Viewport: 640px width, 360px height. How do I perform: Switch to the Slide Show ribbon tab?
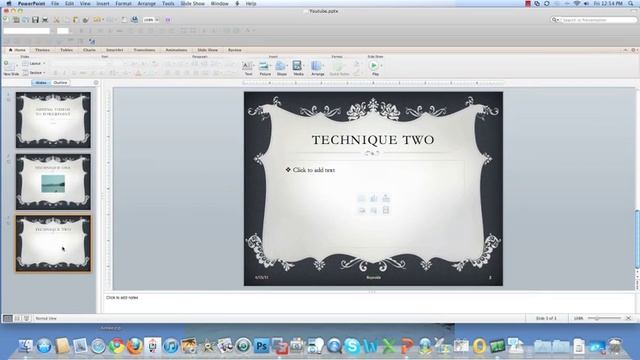[208, 50]
